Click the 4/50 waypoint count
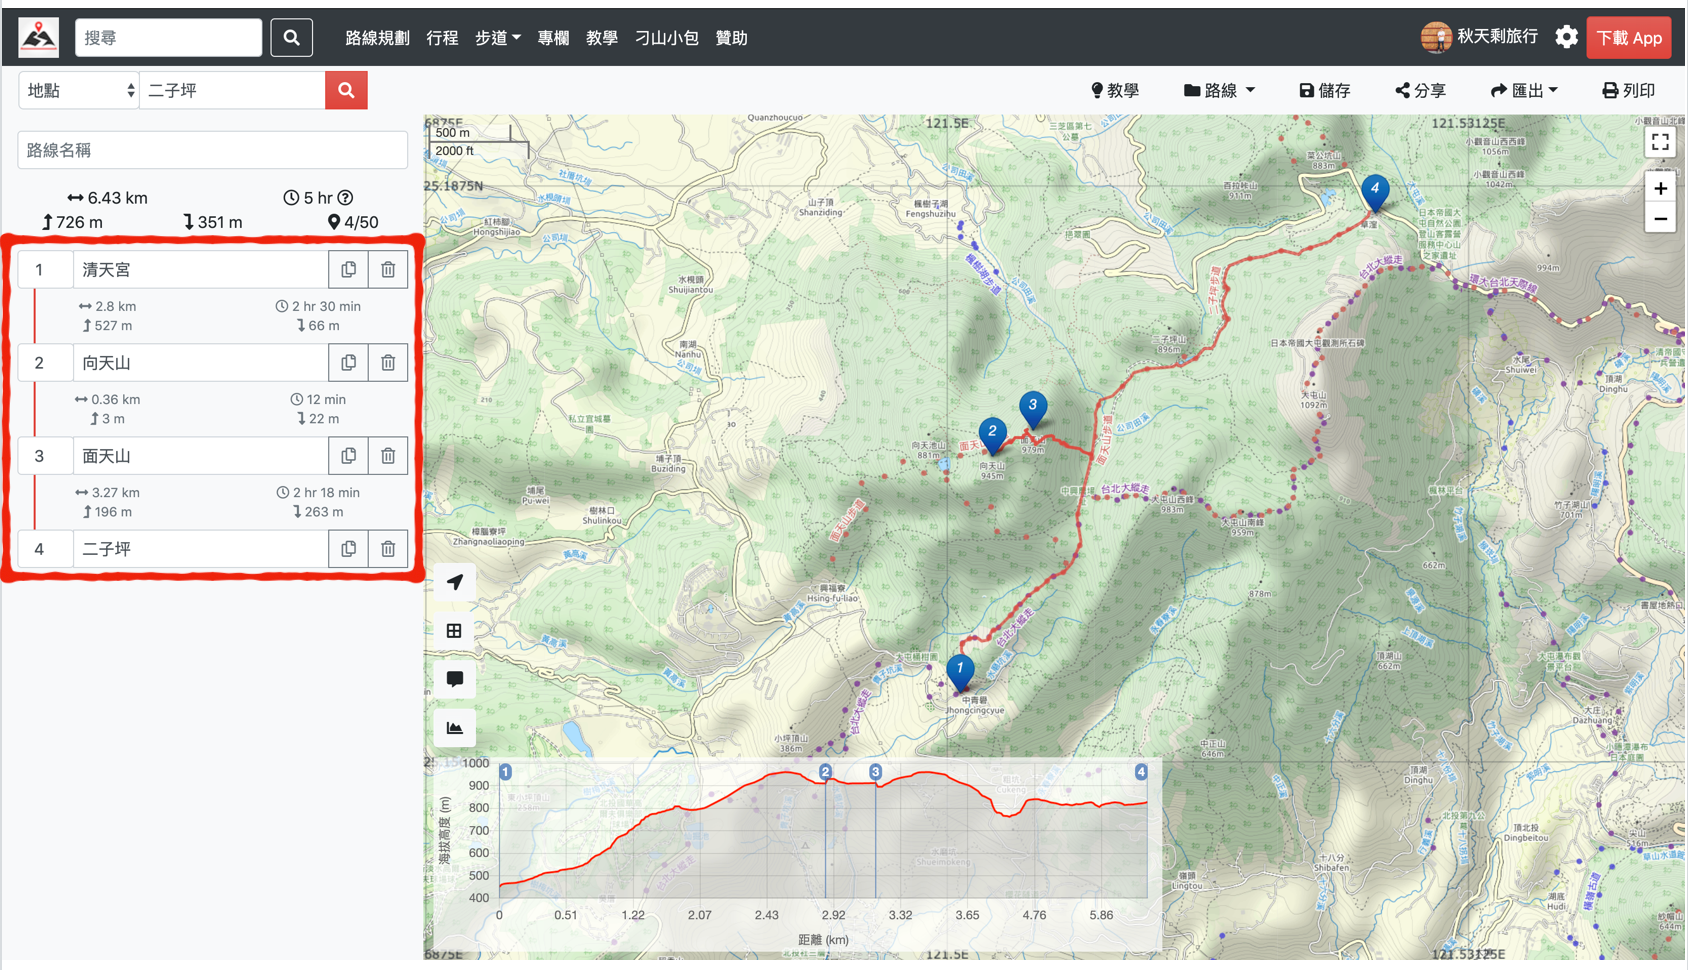 click(x=353, y=222)
